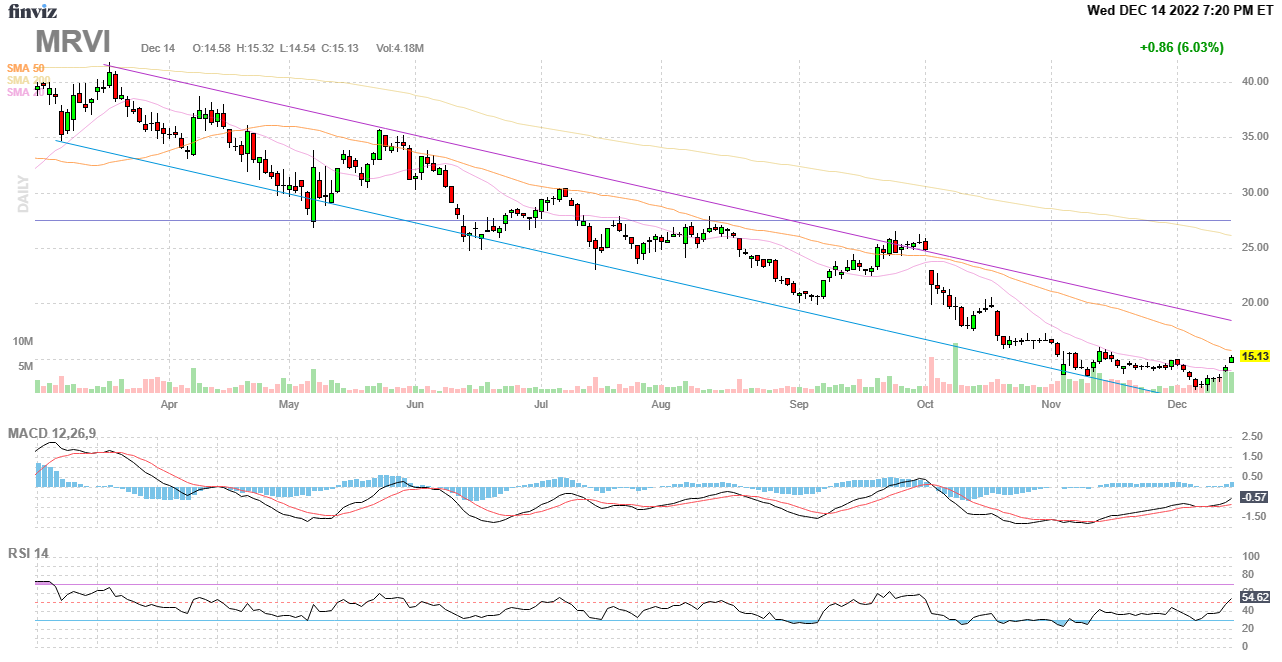Click the yellow 15.13 current price tag
The image size is (1282, 662).
[1254, 356]
